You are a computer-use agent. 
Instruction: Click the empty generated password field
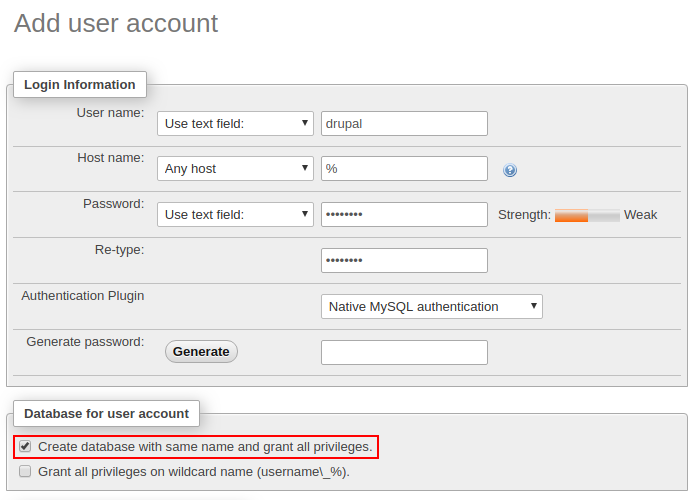point(404,352)
